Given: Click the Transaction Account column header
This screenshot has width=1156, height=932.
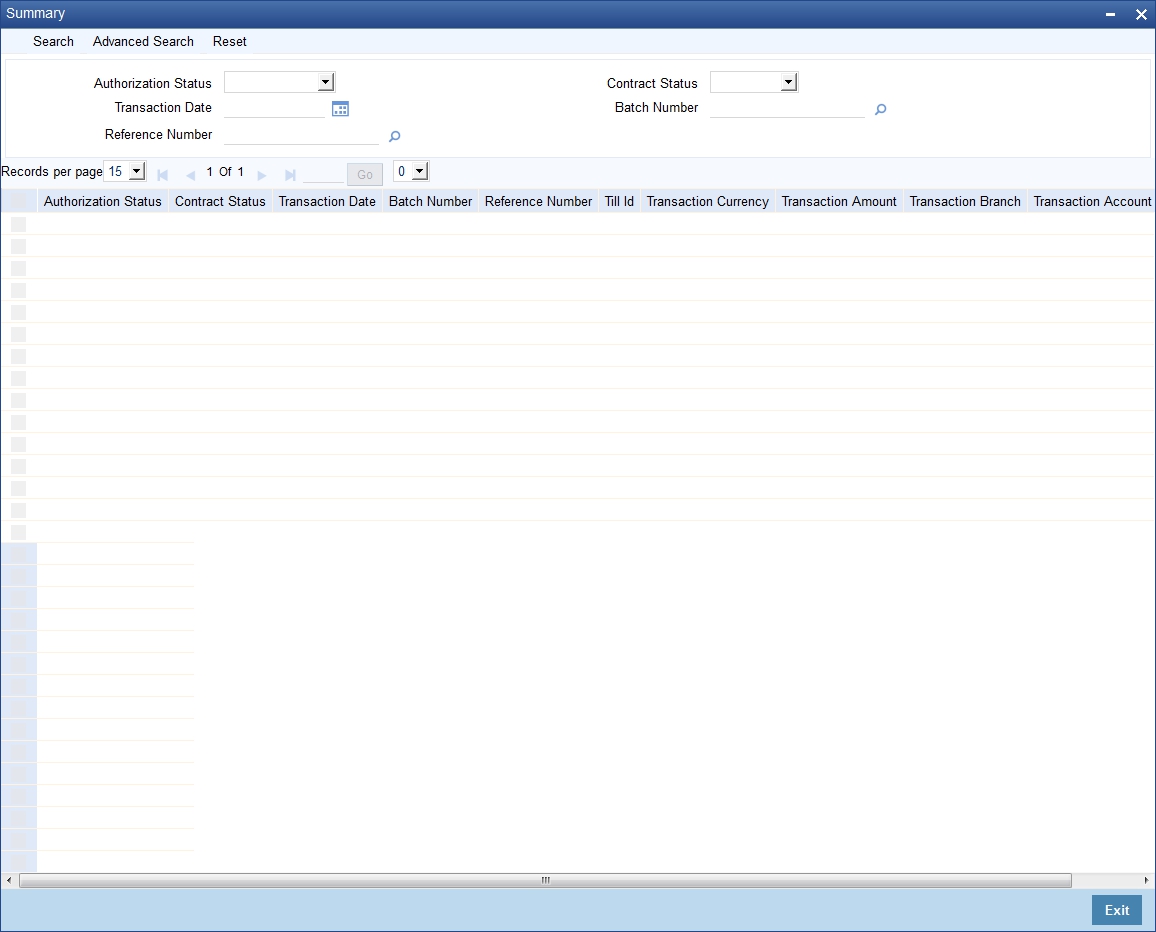Looking at the screenshot, I should [x=1092, y=201].
